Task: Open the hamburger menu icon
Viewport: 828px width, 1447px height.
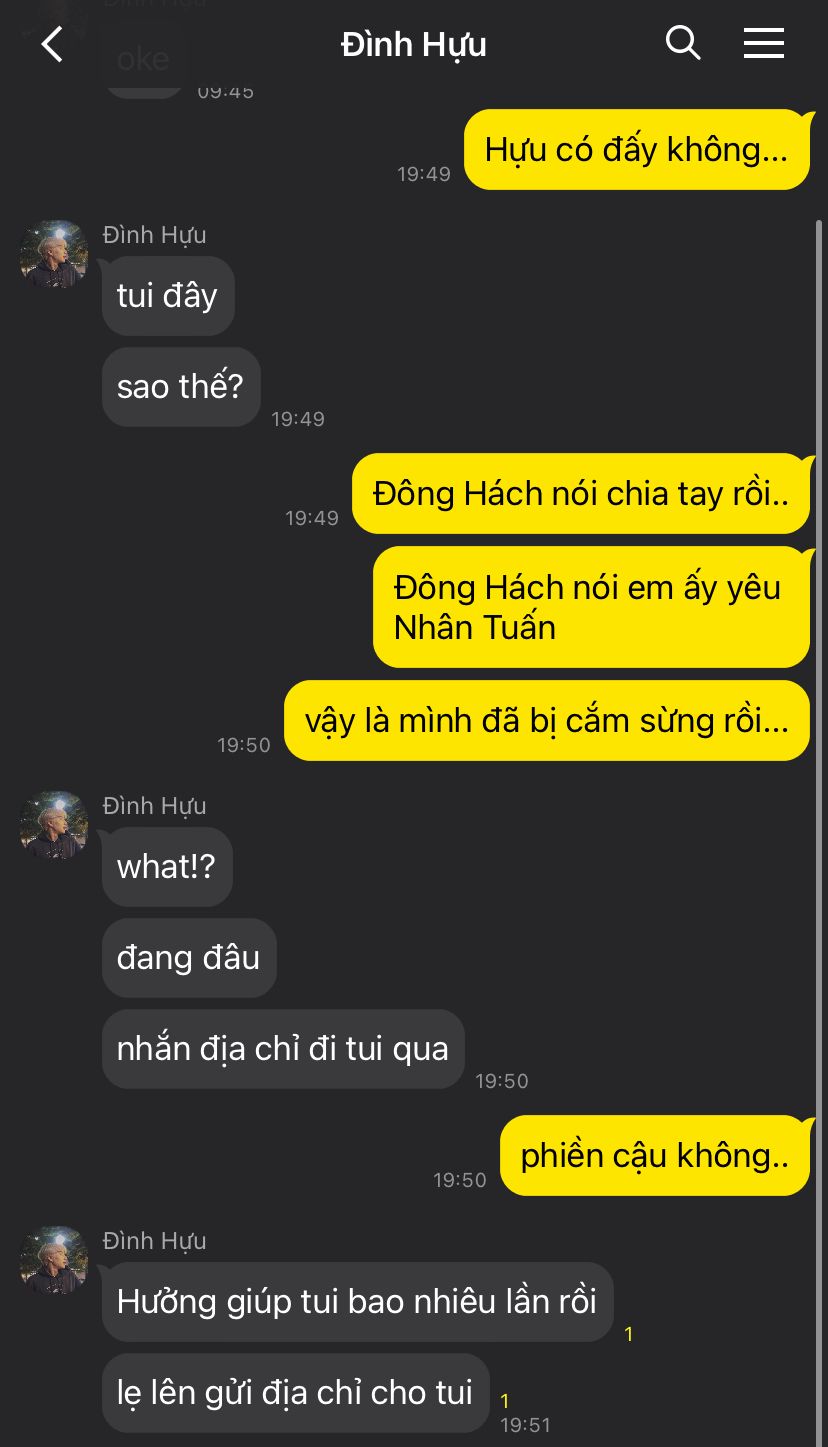Action: click(764, 43)
